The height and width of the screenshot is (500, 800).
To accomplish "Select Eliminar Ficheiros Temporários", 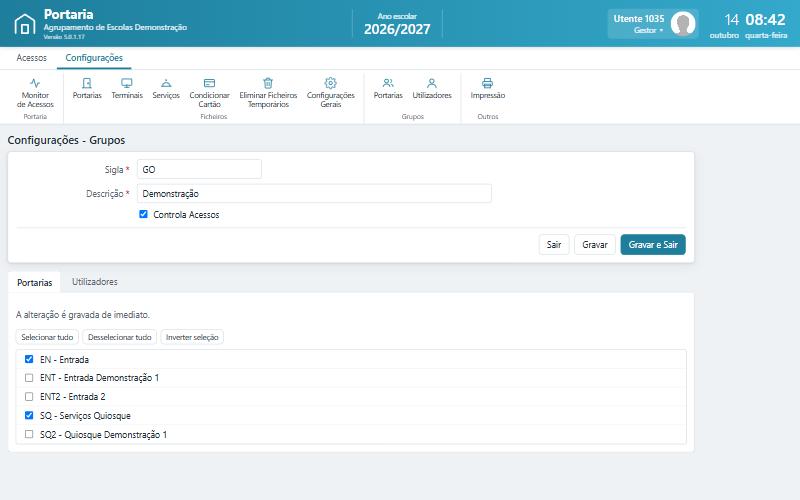I will 268,93.
